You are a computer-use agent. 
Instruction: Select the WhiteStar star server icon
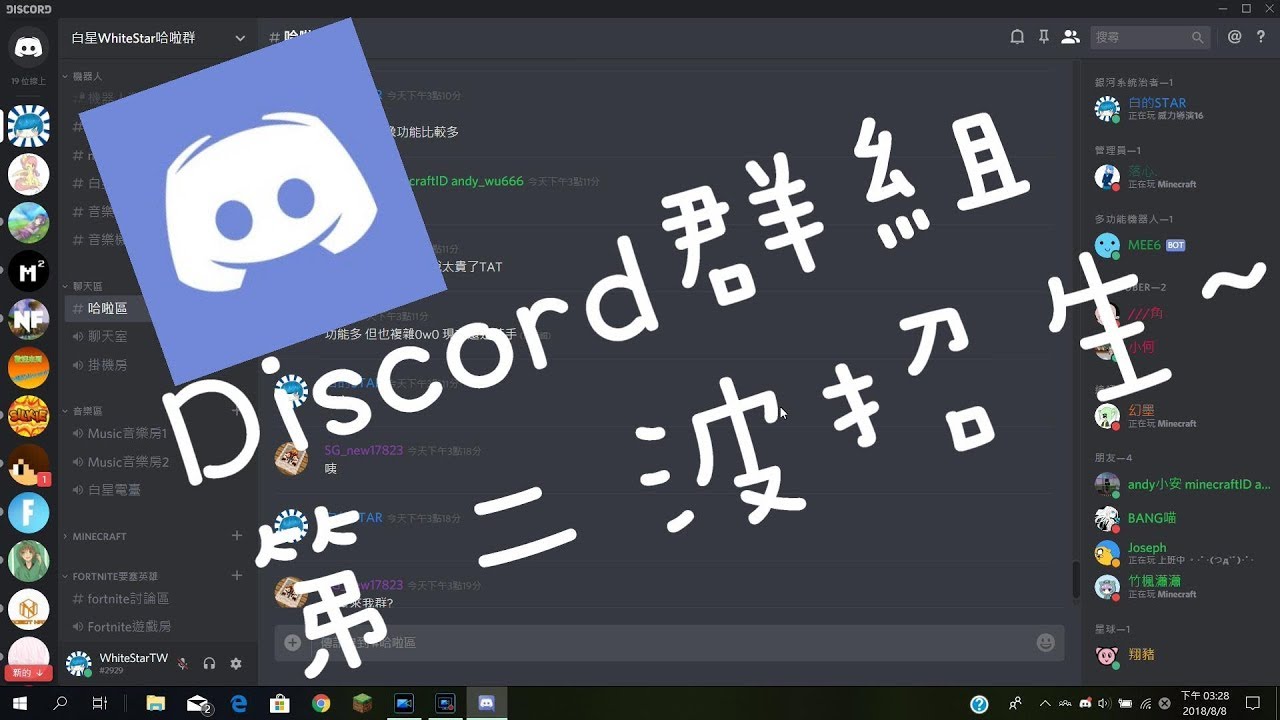pyautogui.click(x=28, y=126)
